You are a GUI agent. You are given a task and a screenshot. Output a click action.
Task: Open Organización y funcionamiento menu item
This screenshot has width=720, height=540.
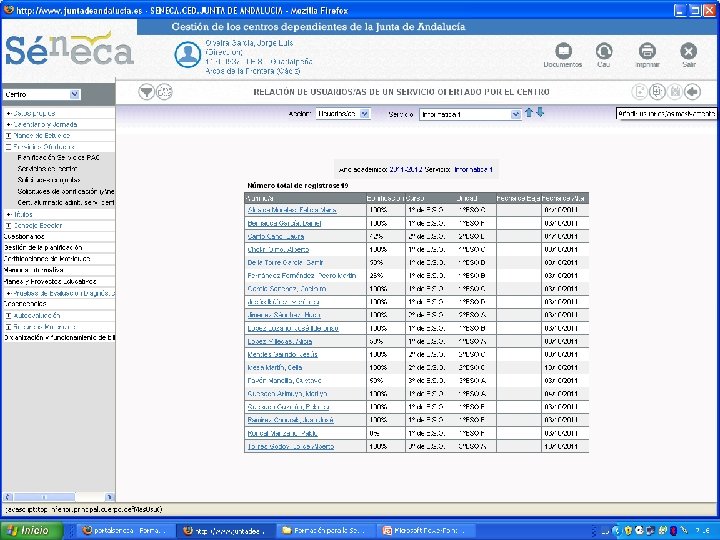pos(59,338)
